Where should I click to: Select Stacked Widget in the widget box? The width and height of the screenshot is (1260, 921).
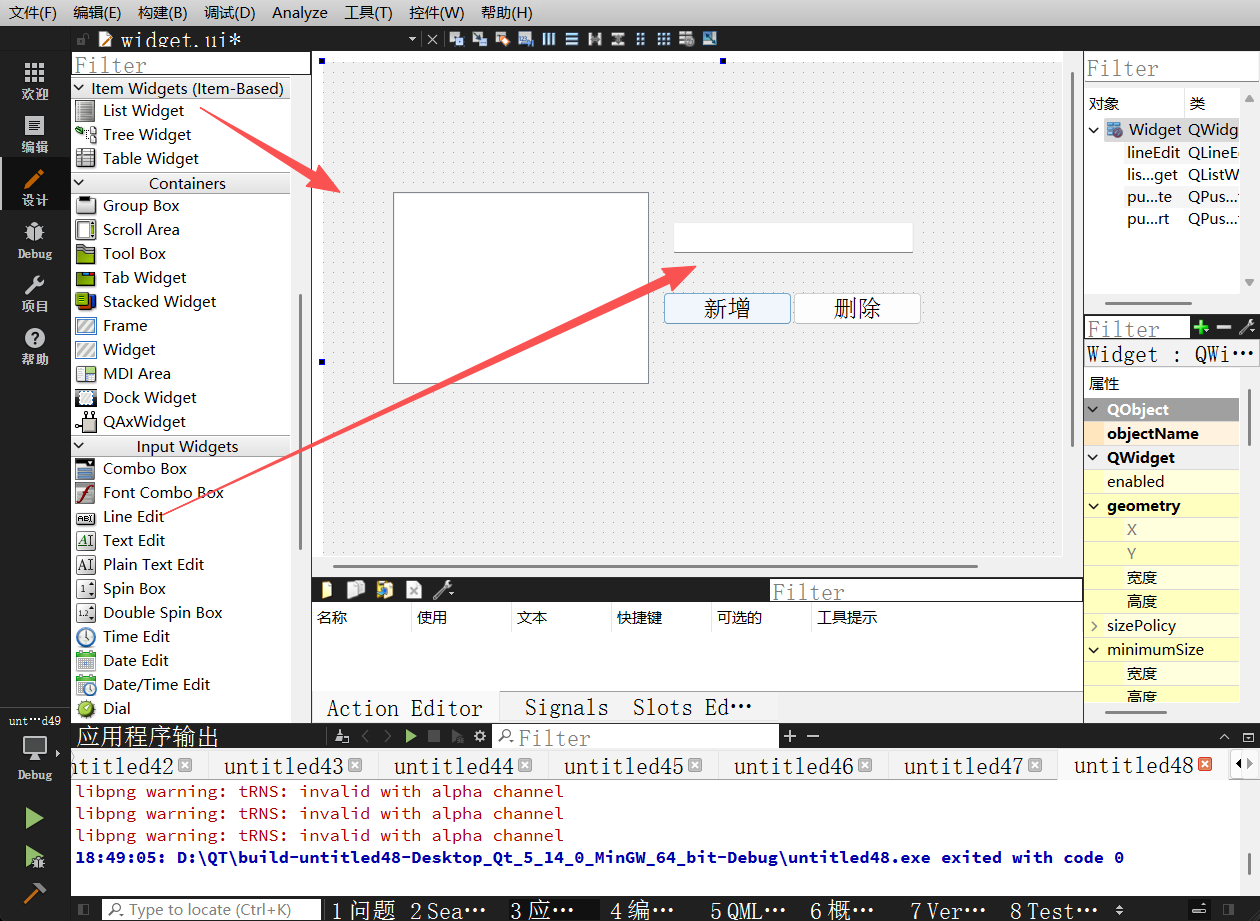(x=159, y=302)
